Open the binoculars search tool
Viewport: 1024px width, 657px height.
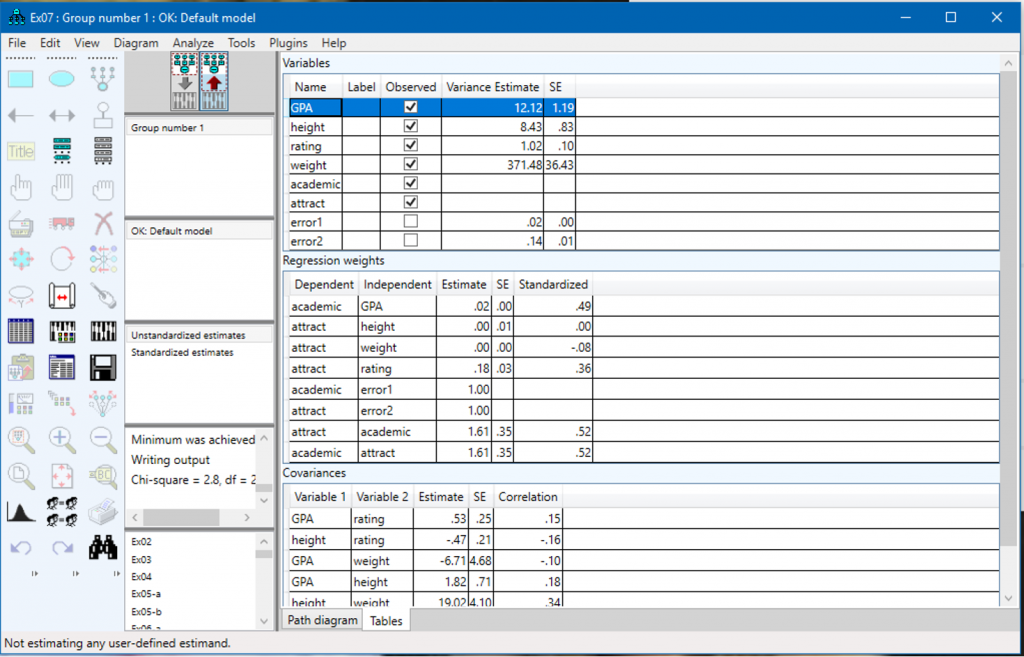coord(103,547)
